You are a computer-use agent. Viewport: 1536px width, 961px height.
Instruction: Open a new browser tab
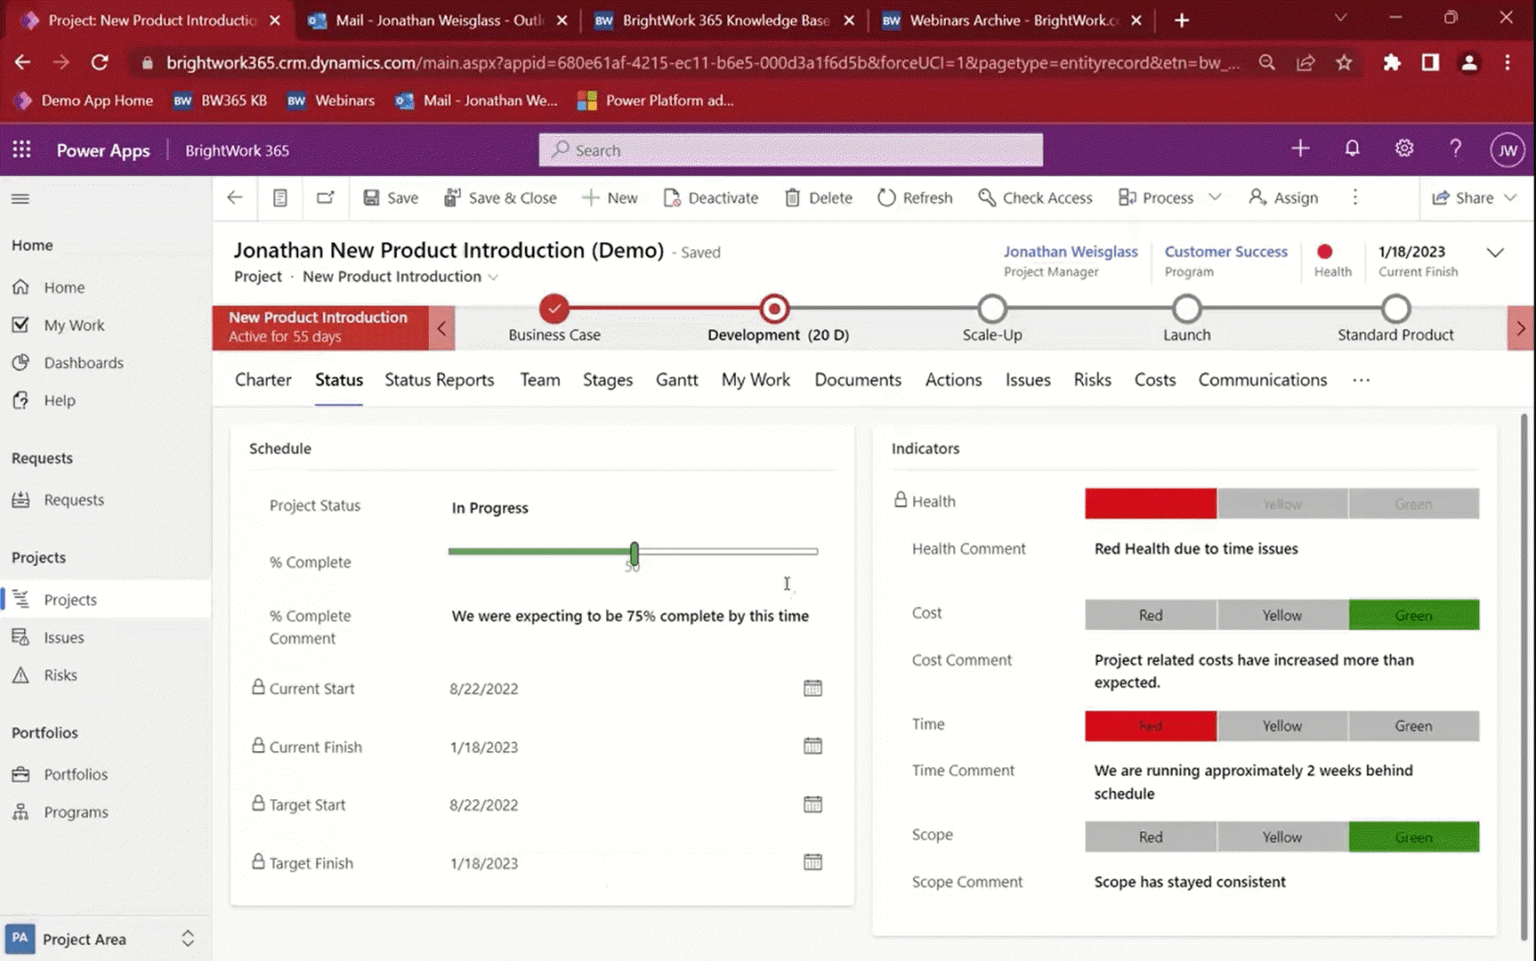(1181, 20)
